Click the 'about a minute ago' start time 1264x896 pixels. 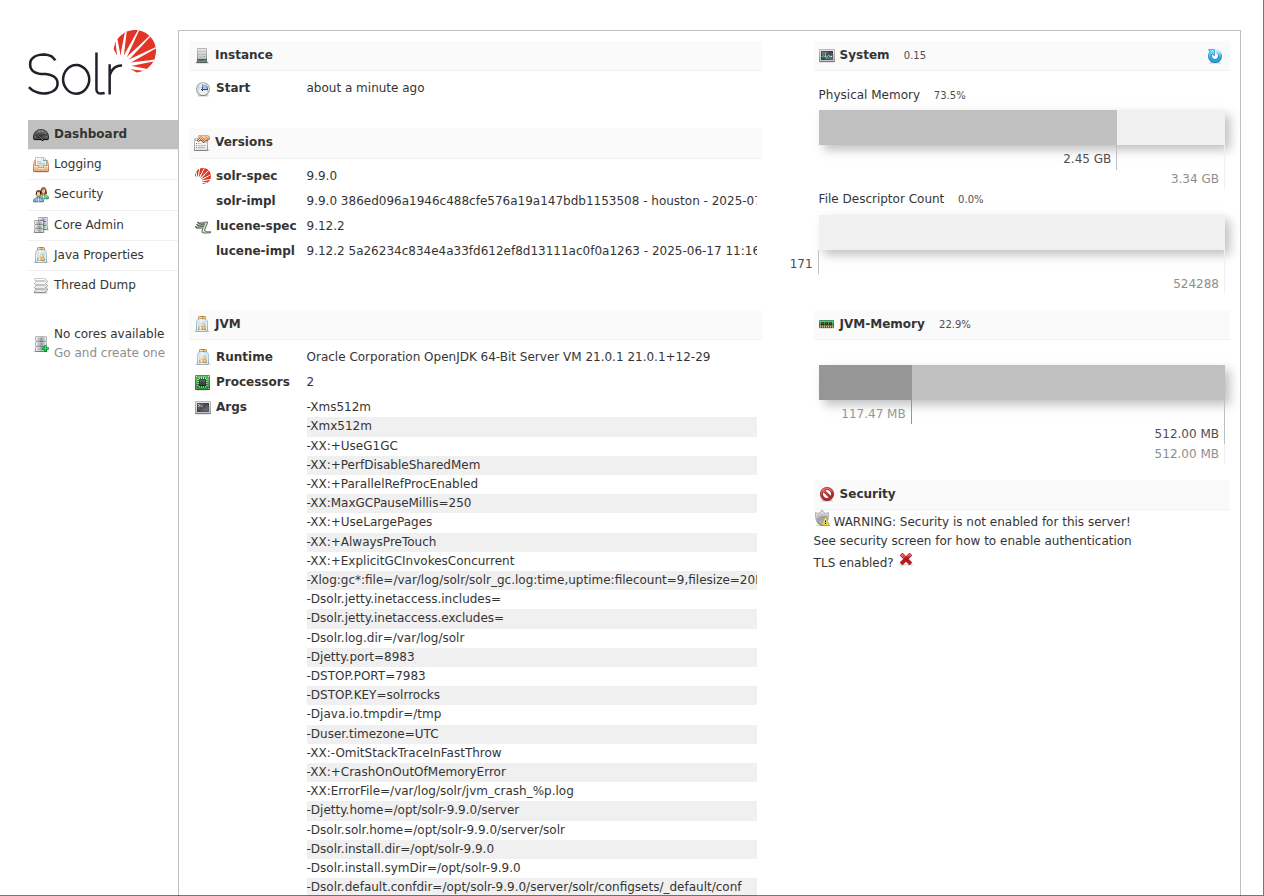point(365,88)
